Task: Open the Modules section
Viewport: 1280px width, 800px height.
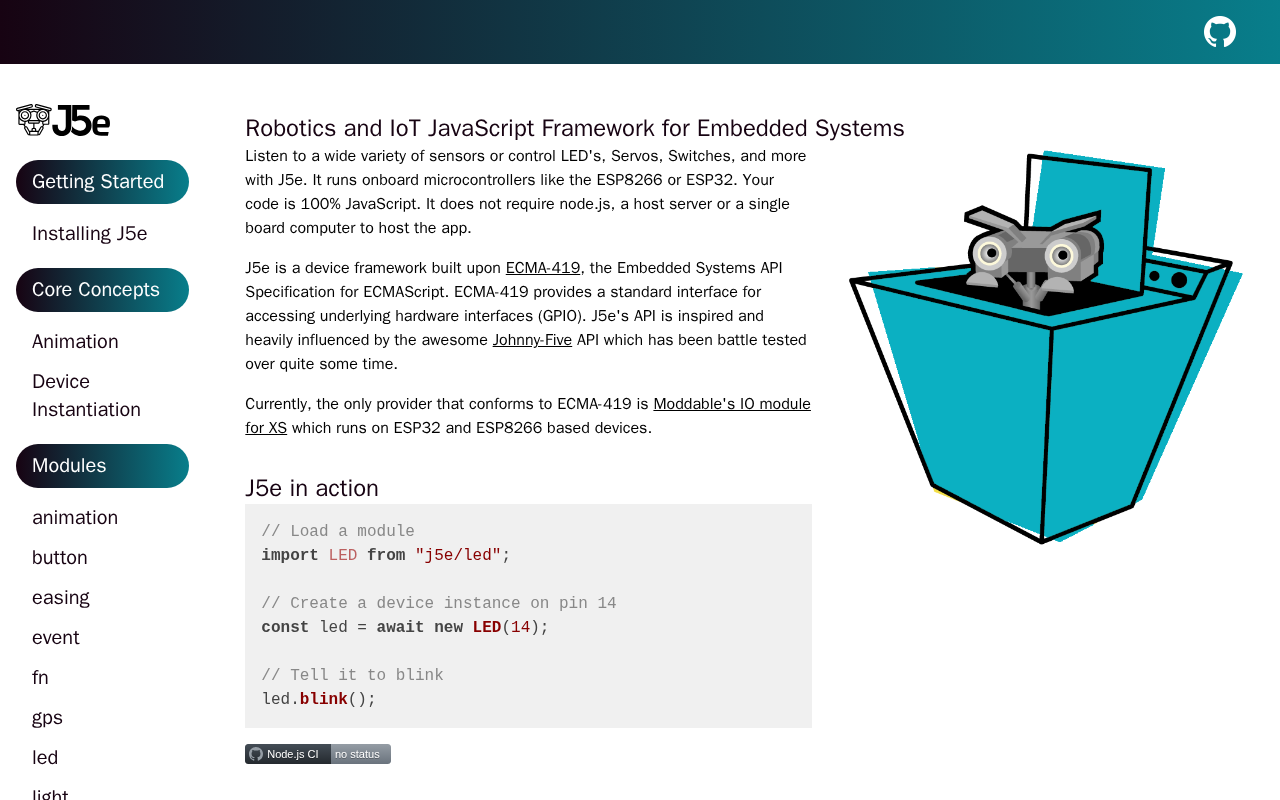Action: tap(102, 466)
